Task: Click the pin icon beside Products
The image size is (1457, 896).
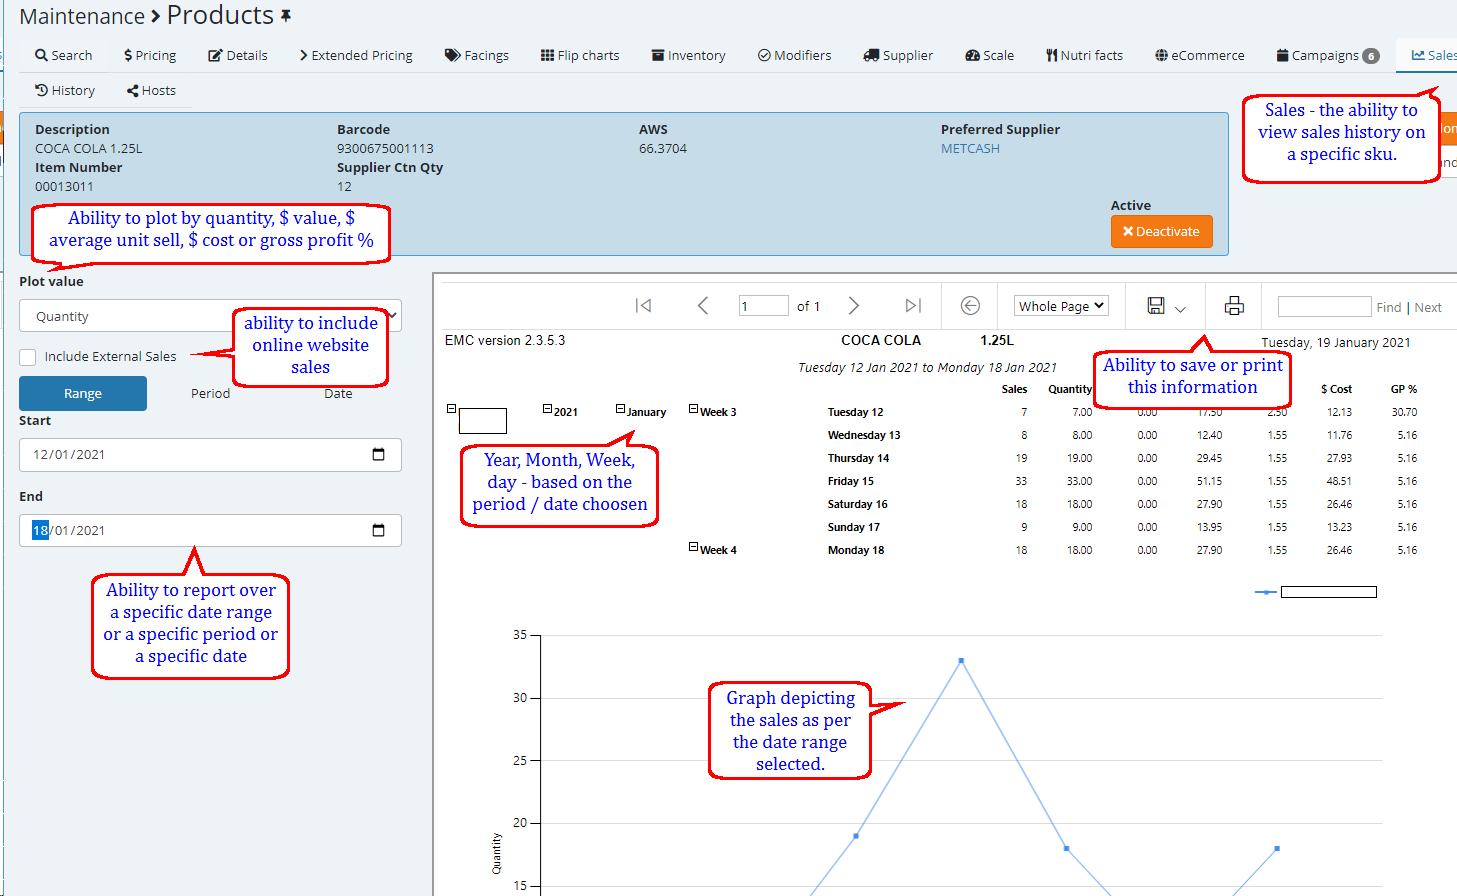Action: point(286,16)
